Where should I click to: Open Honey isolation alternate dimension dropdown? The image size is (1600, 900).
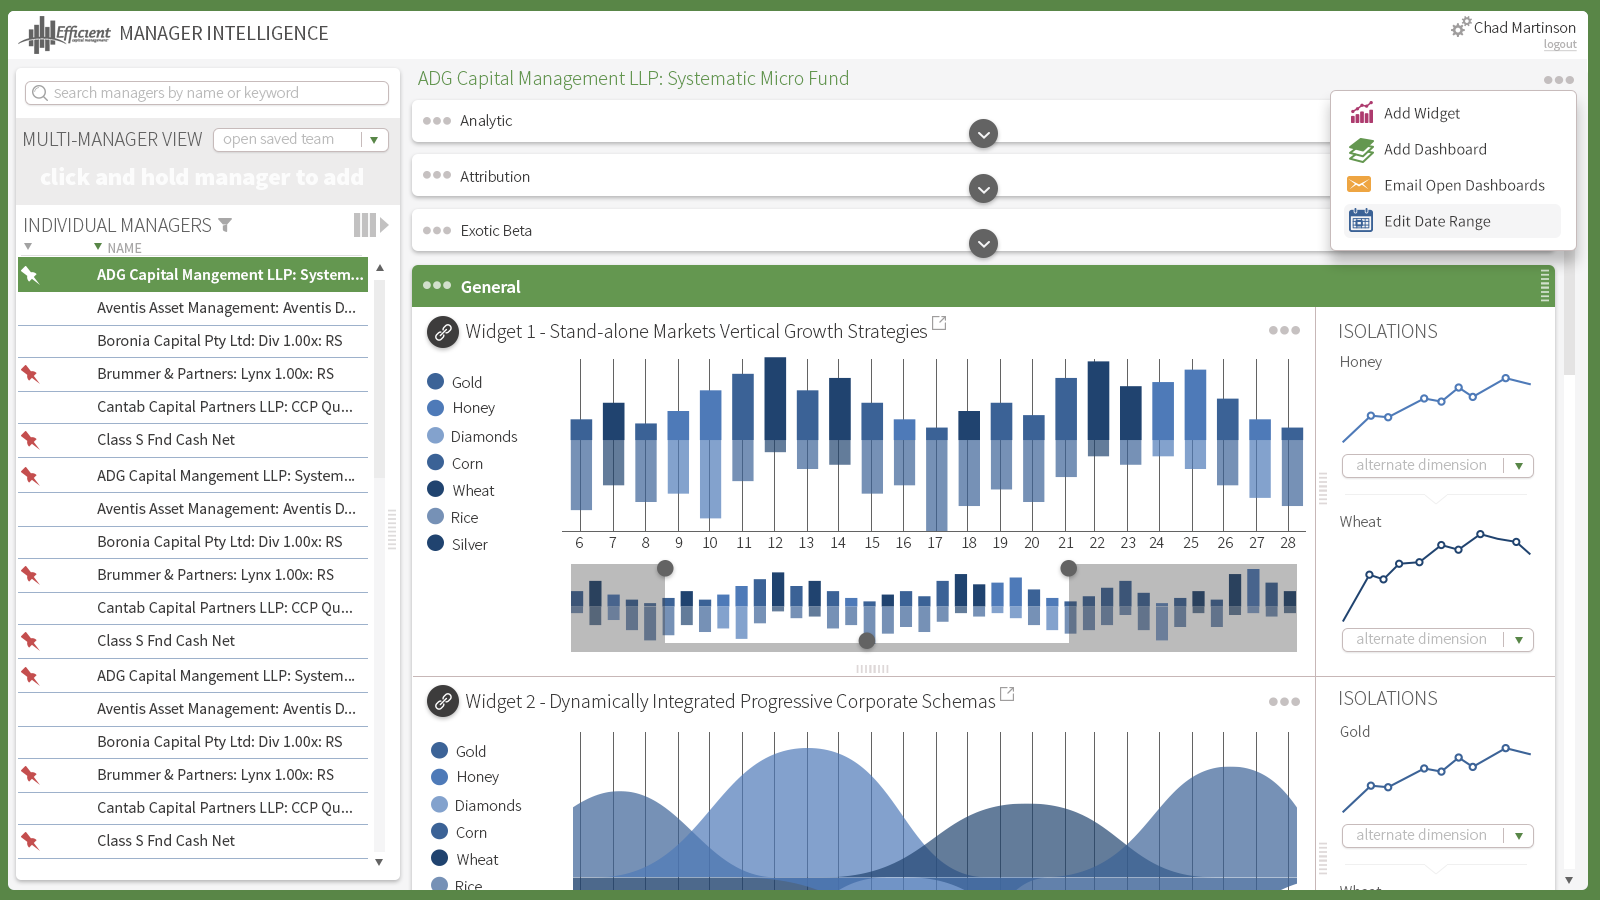click(1438, 466)
